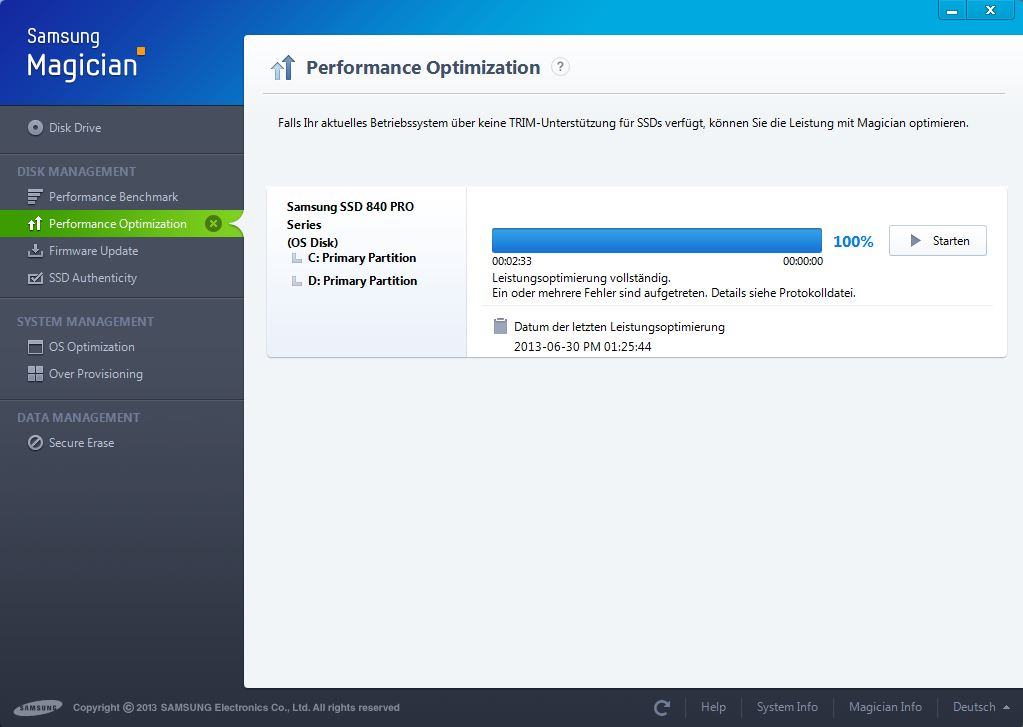Click the Performance Benchmark bars icon

[x=35, y=196]
